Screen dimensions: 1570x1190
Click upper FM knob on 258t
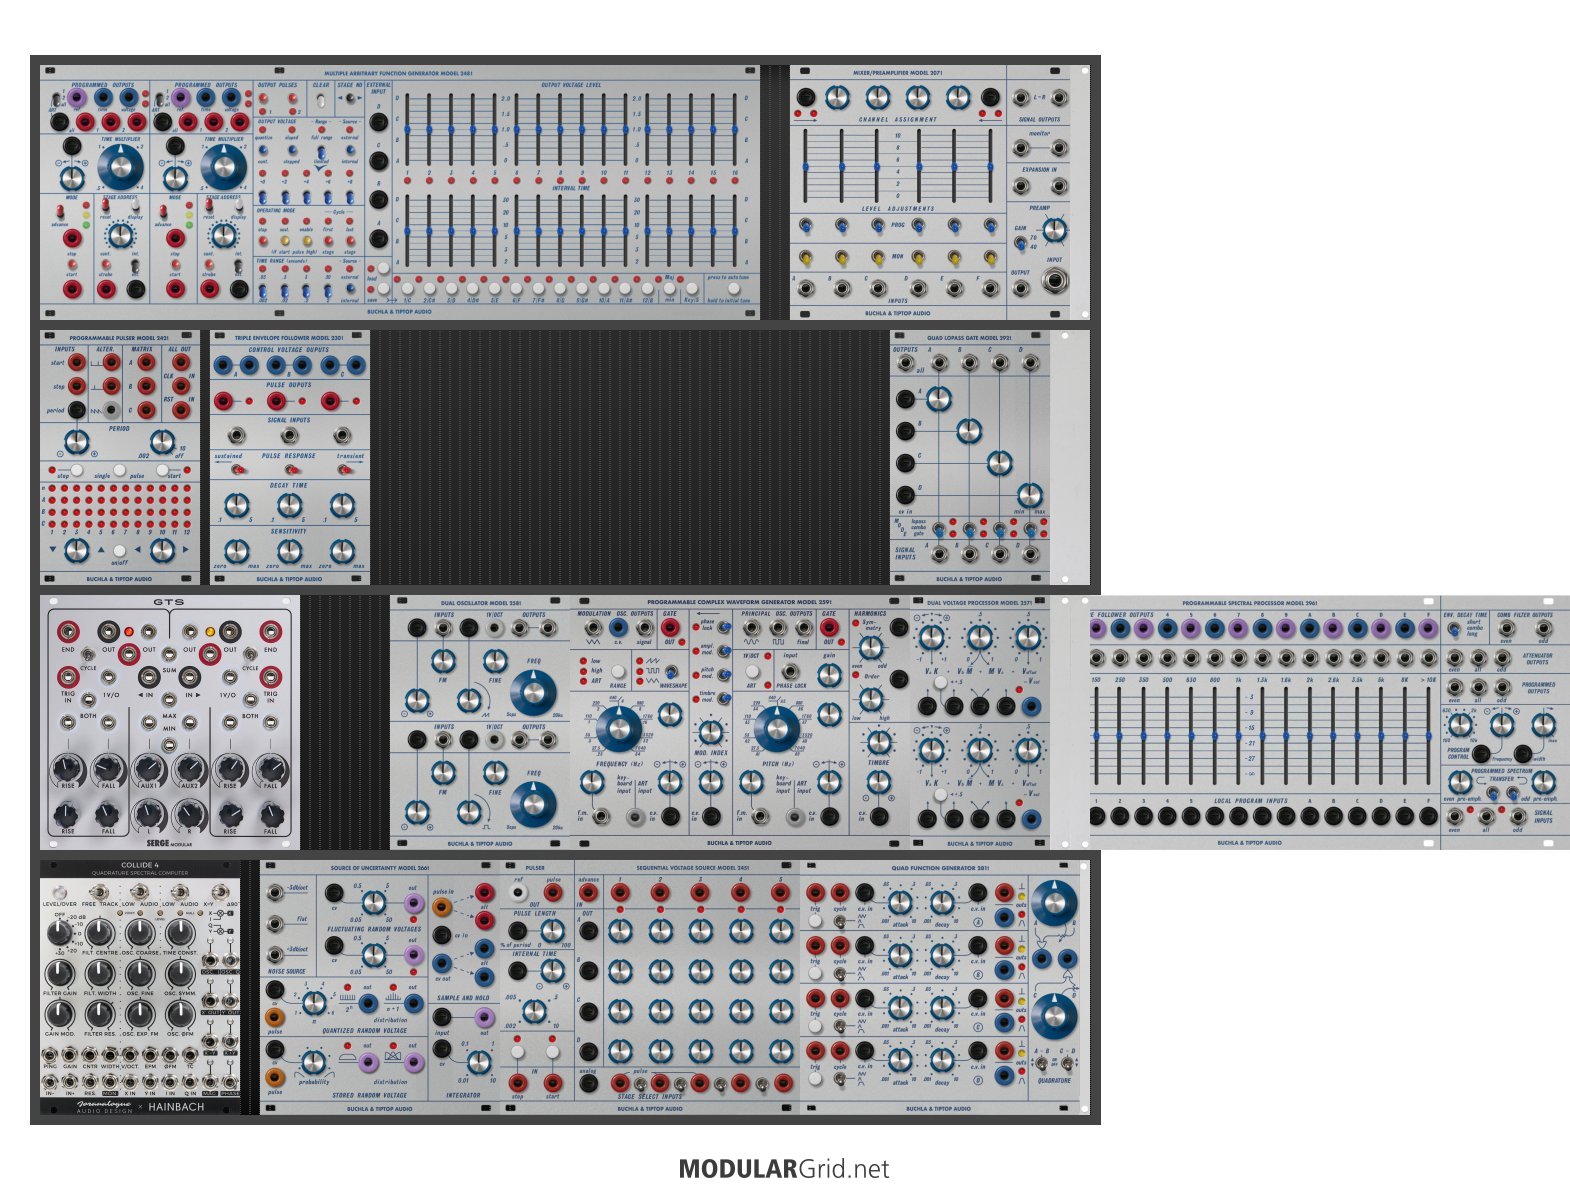pos(443,661)
